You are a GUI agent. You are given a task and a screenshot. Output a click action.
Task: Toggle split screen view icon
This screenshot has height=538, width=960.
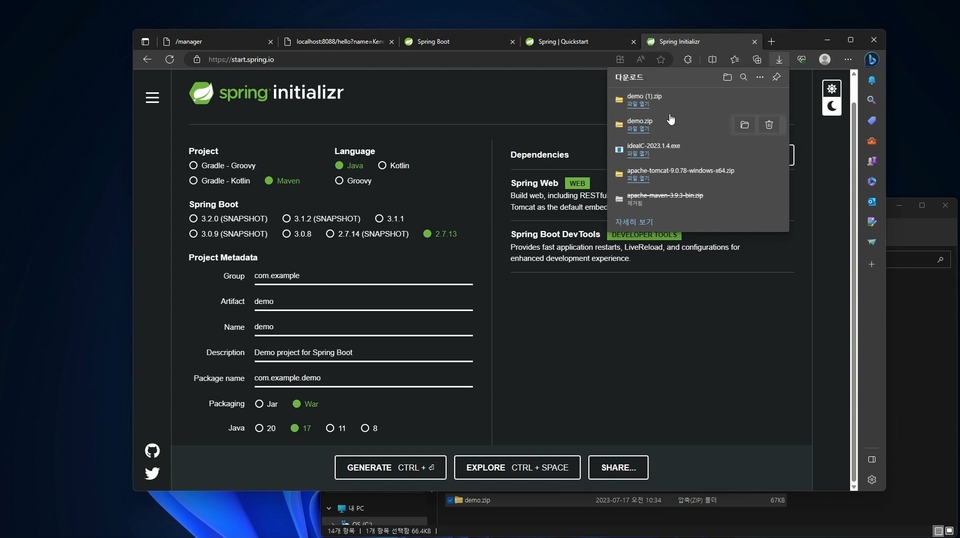[712, 59]
